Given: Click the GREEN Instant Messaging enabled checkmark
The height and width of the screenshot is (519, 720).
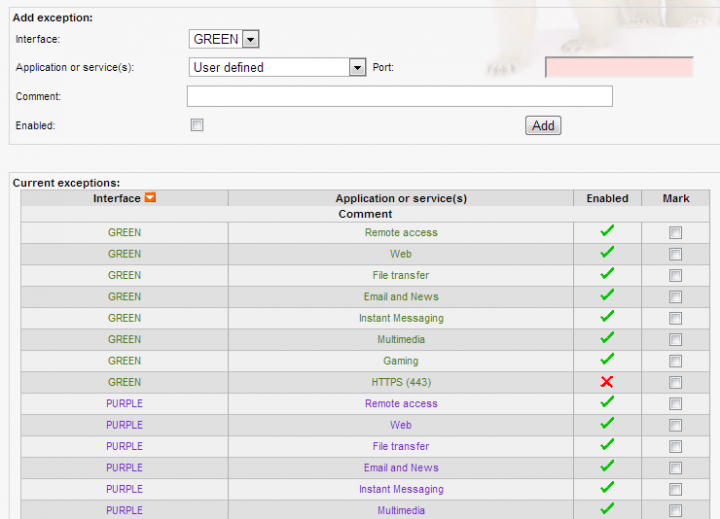Looking at the screenshot, I should tap(606, 318).
